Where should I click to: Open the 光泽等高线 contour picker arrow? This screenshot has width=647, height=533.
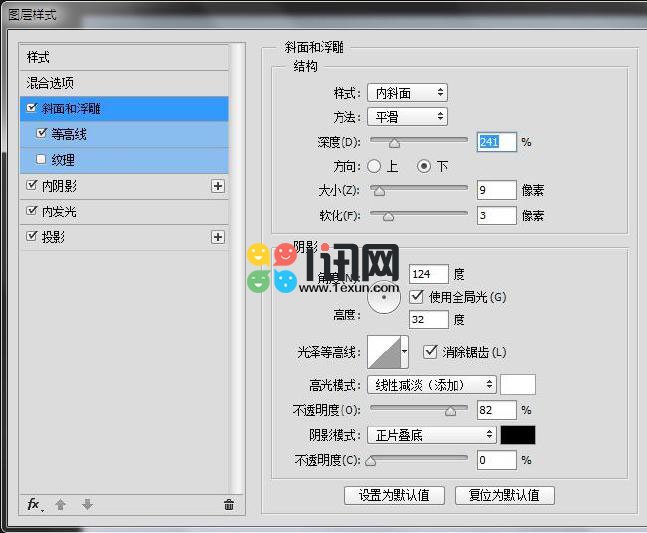[x=404, y=351]
